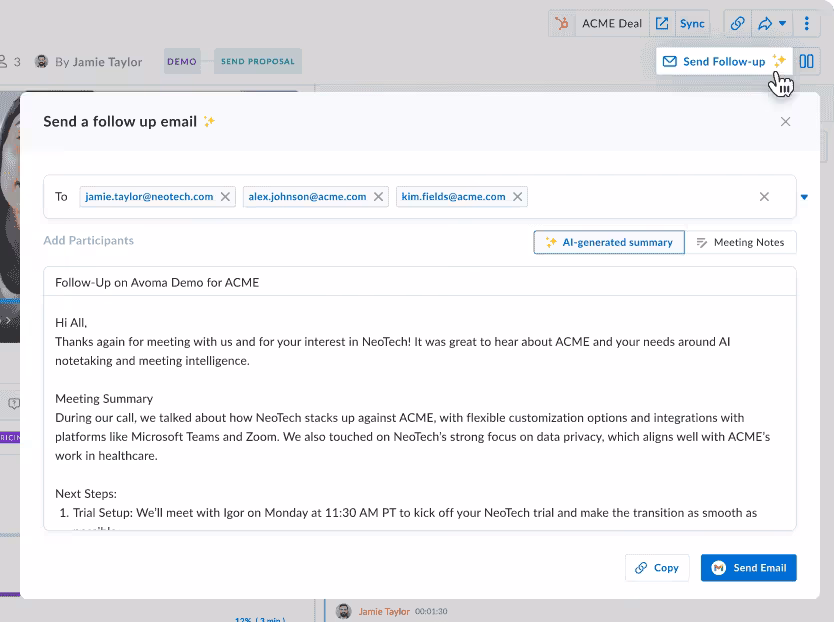Clear all recipients in To field

[764, 197]
